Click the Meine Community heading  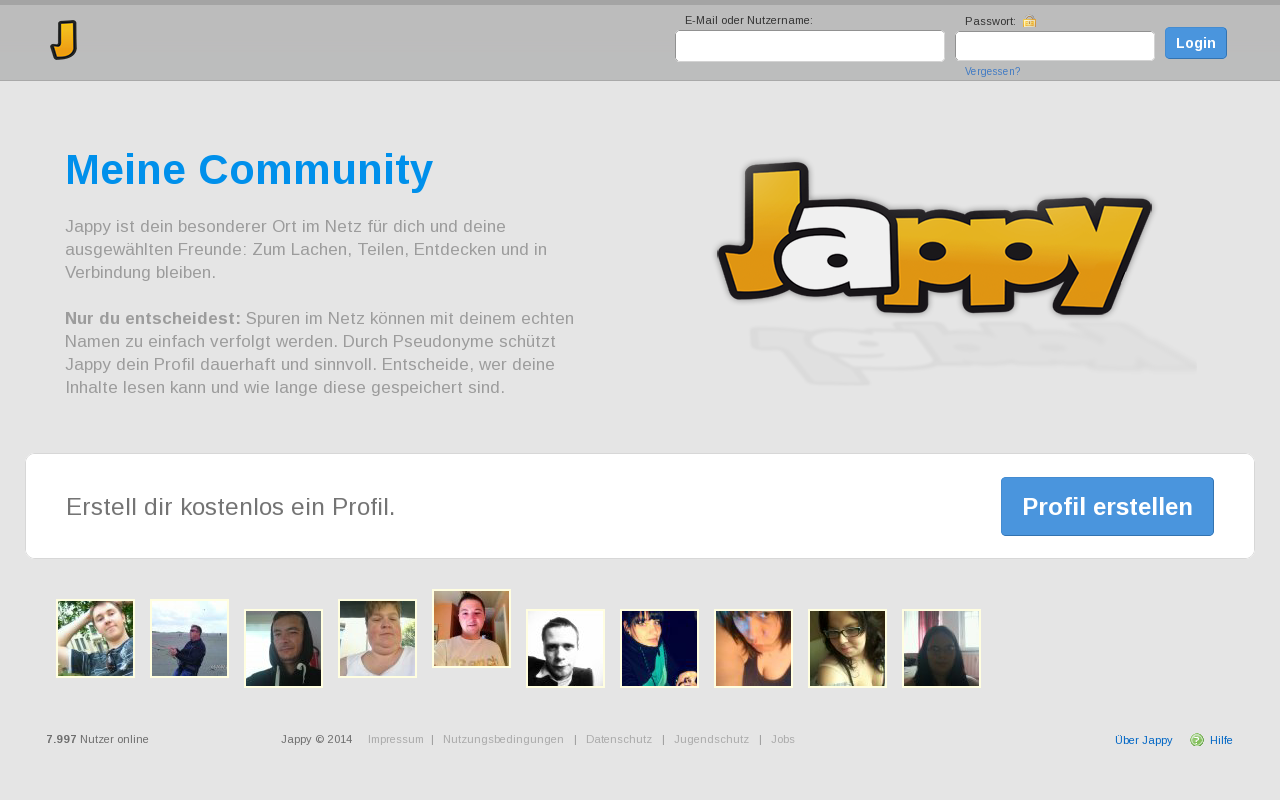click(x=249, y=170)
